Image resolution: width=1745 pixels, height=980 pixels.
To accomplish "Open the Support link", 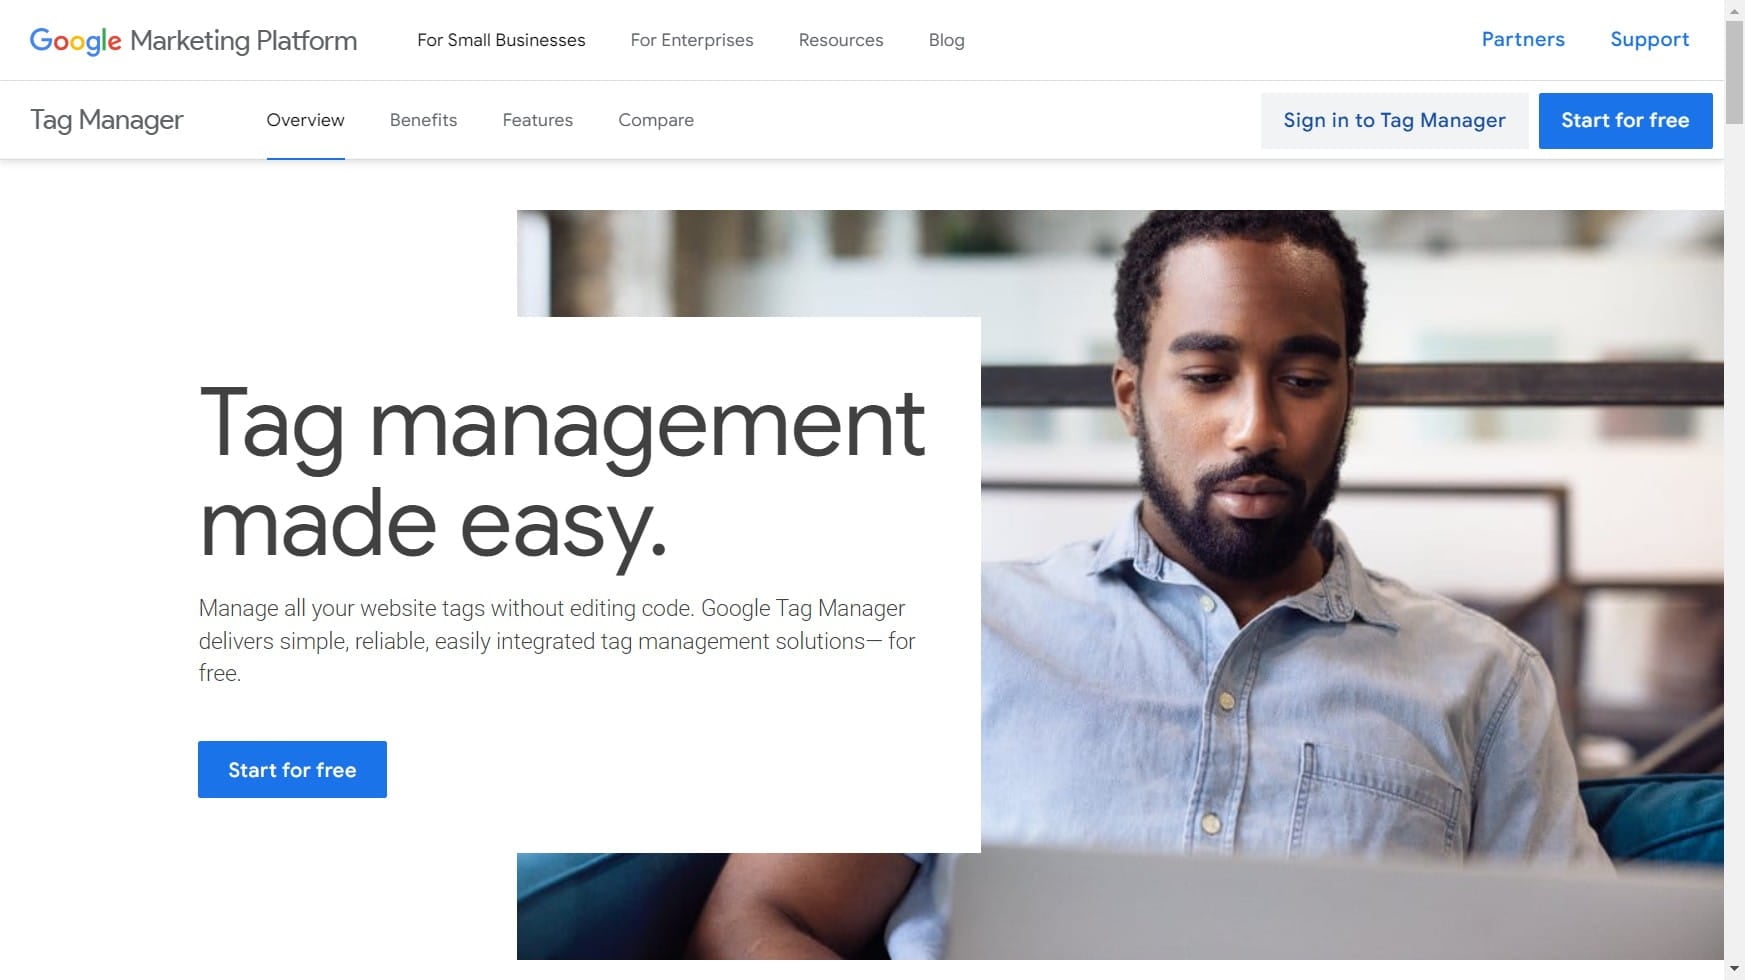I will tap(1649, 39).
